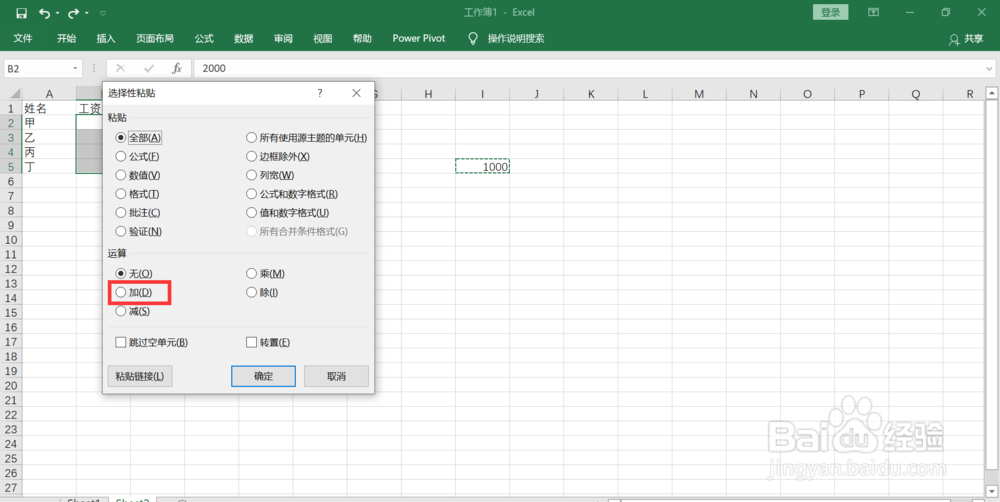Switch to the Power Pivot tab

[x=419, y=38]
